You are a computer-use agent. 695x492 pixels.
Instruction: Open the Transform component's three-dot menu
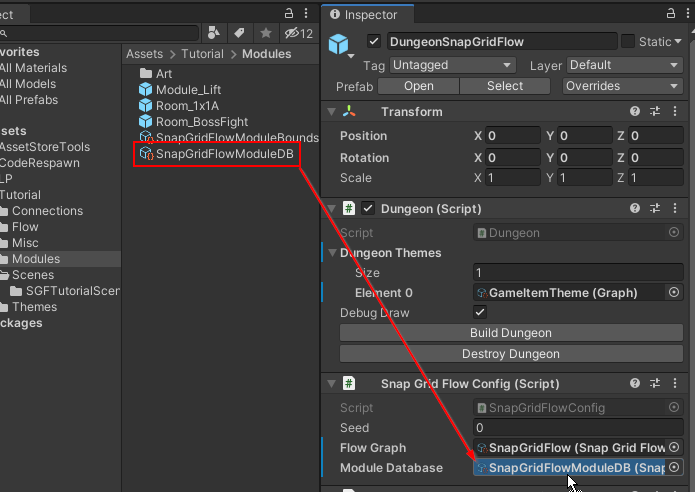pos(675,112)
